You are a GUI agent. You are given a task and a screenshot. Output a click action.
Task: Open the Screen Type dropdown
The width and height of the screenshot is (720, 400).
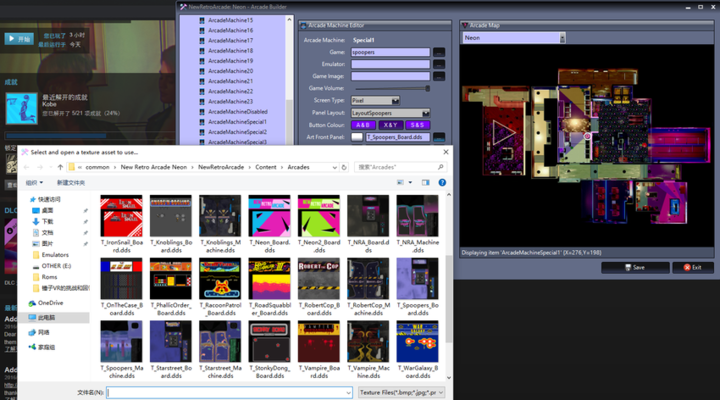click(395, 101)
